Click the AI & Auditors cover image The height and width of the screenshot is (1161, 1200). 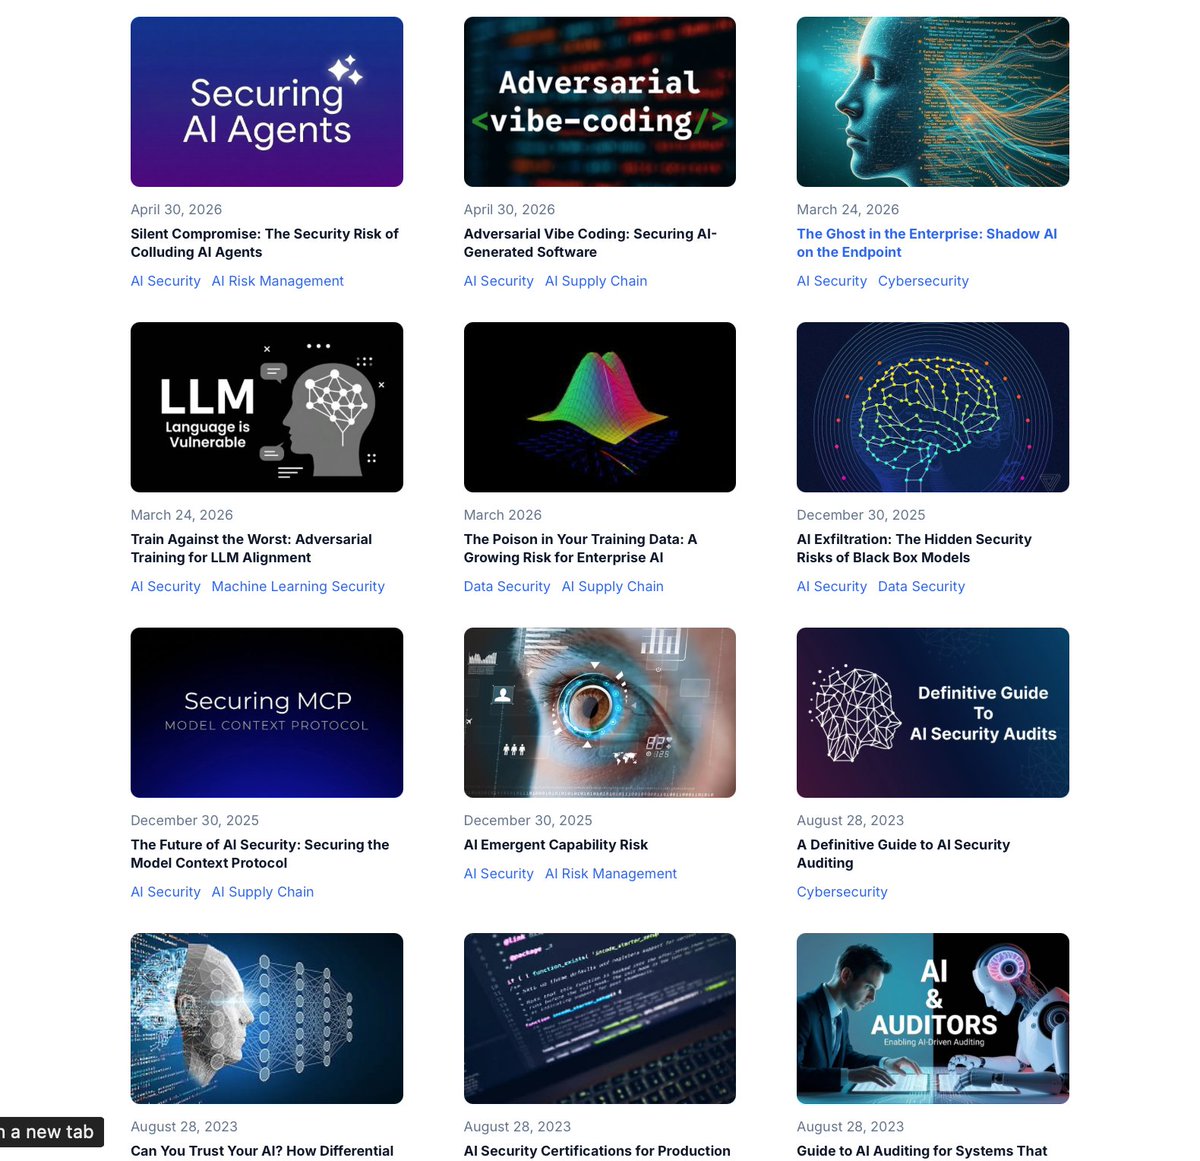pyautogui.click(x=933, y=1018)
